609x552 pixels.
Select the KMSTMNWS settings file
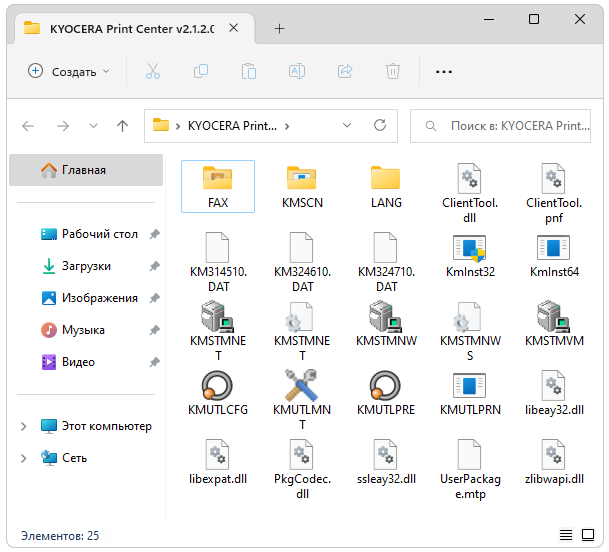click(x=470, y=331)
